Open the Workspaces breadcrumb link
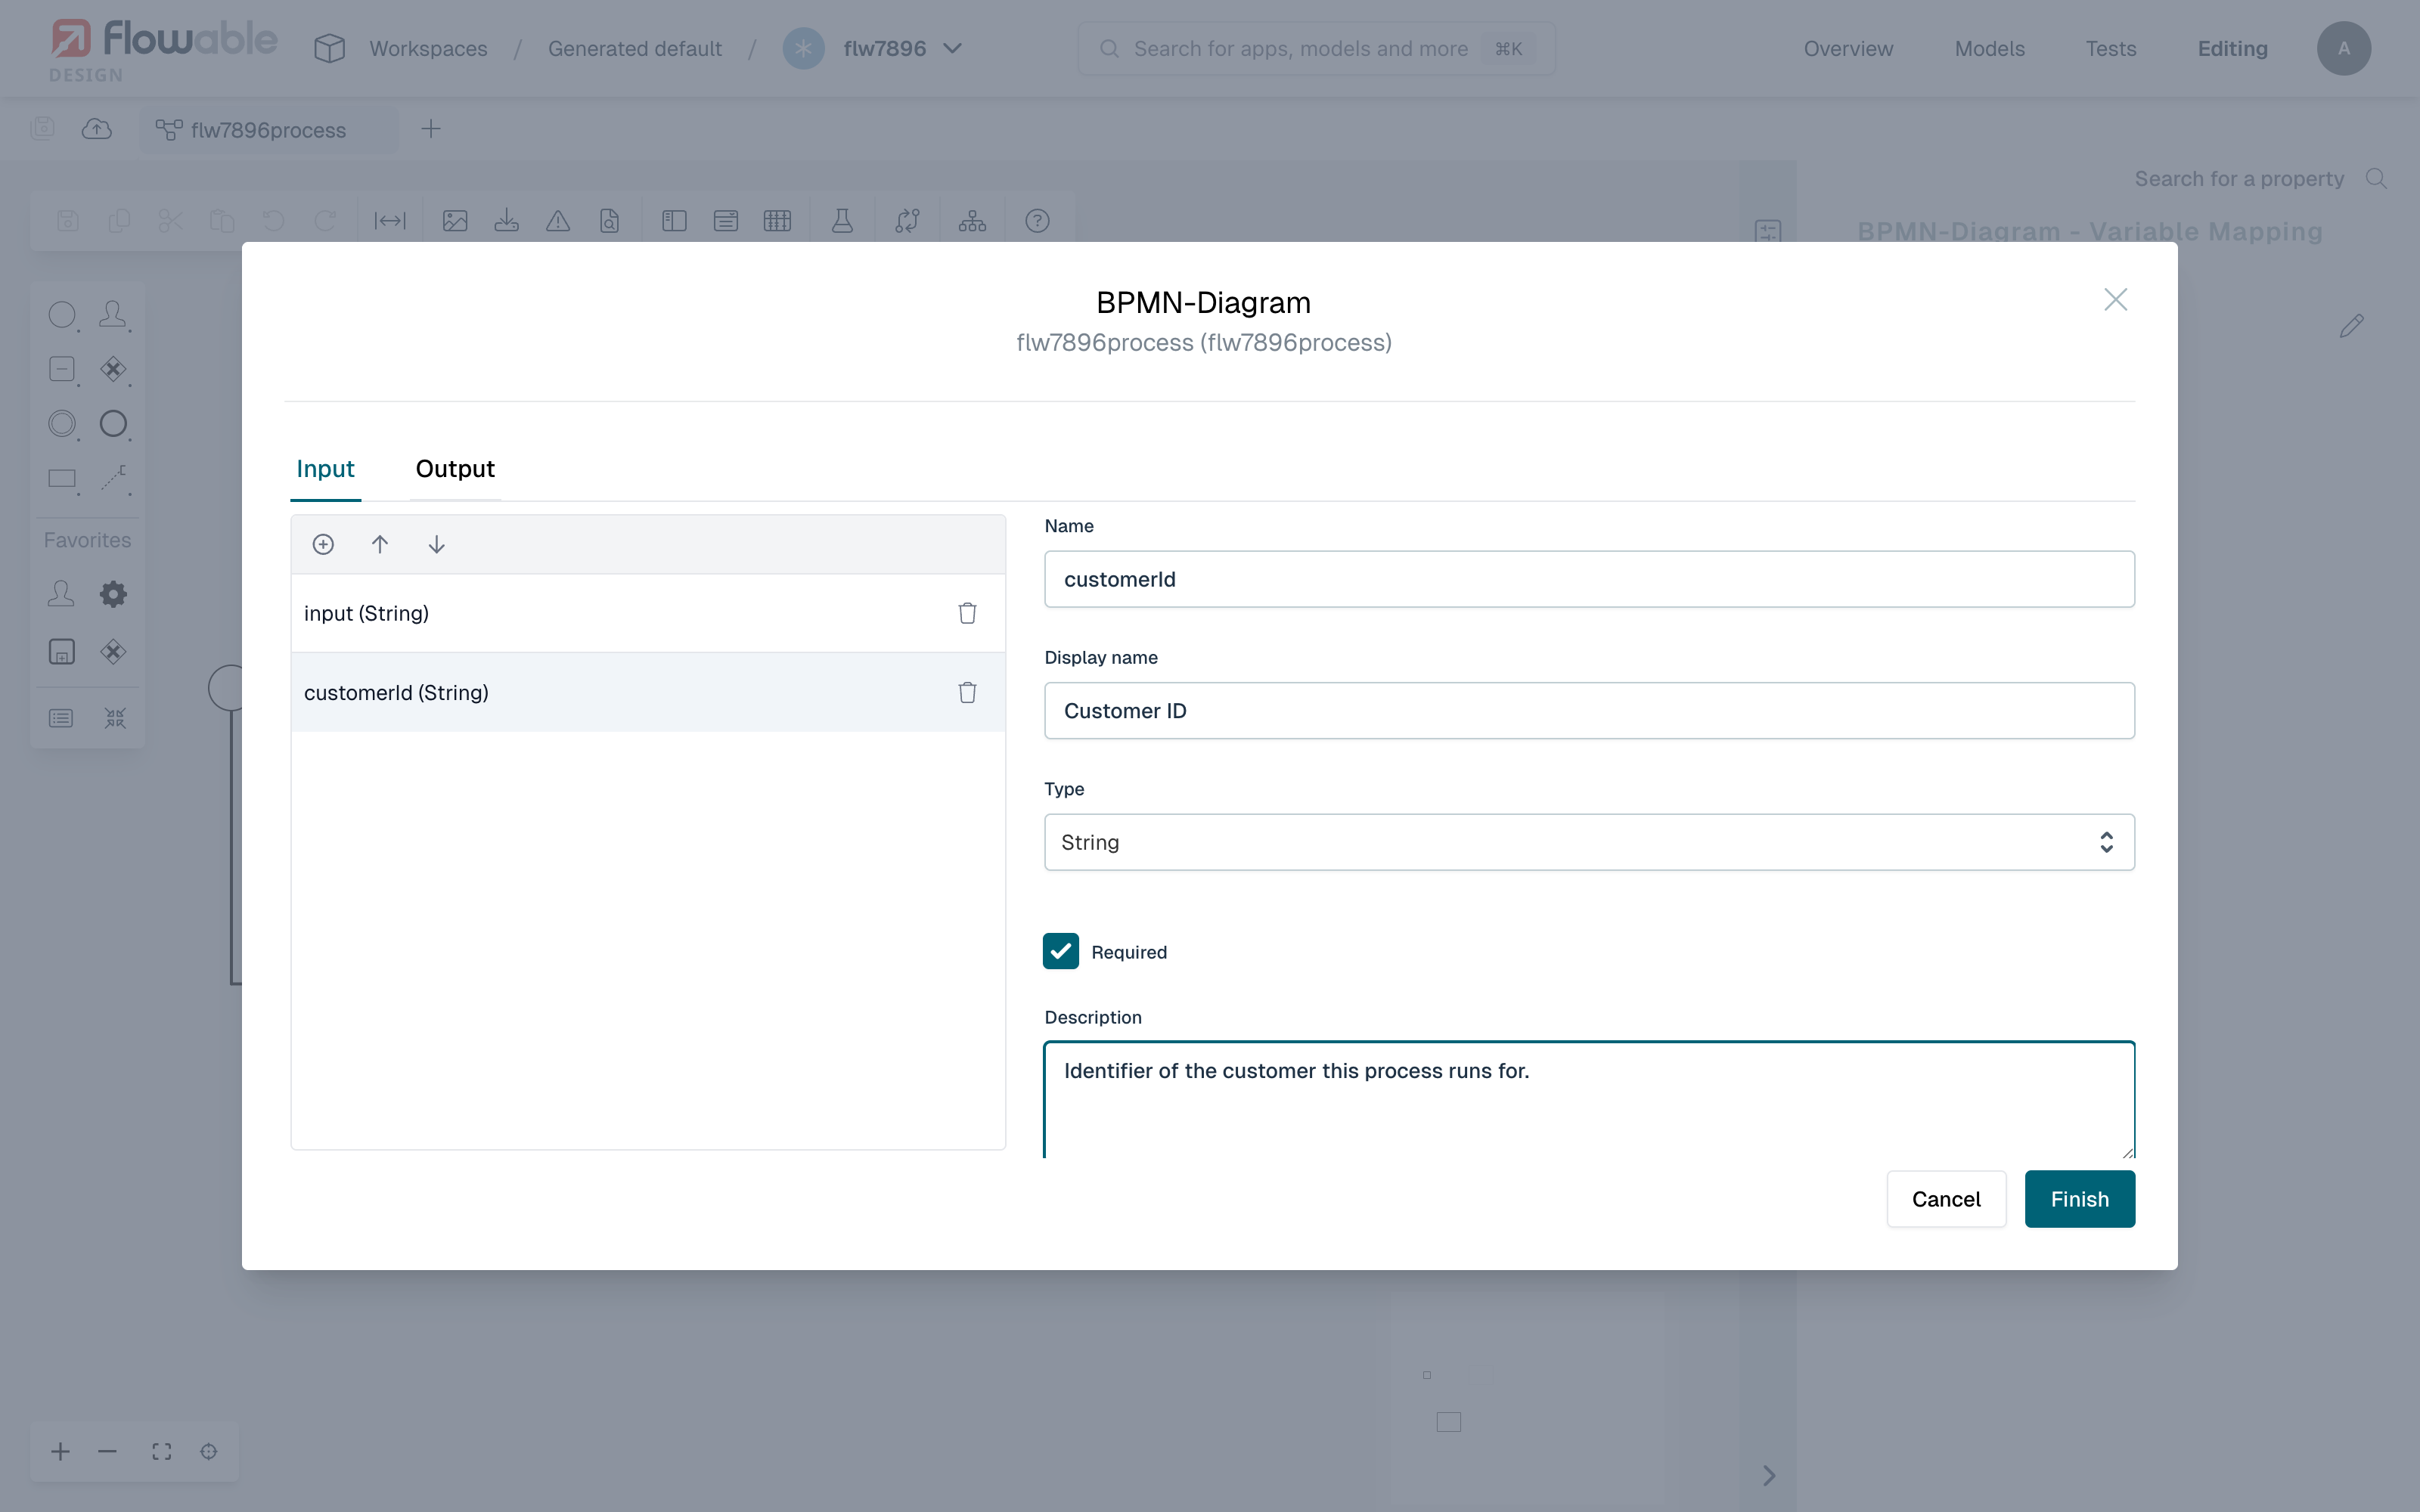 pyautogui.click(x=428, y=48)
